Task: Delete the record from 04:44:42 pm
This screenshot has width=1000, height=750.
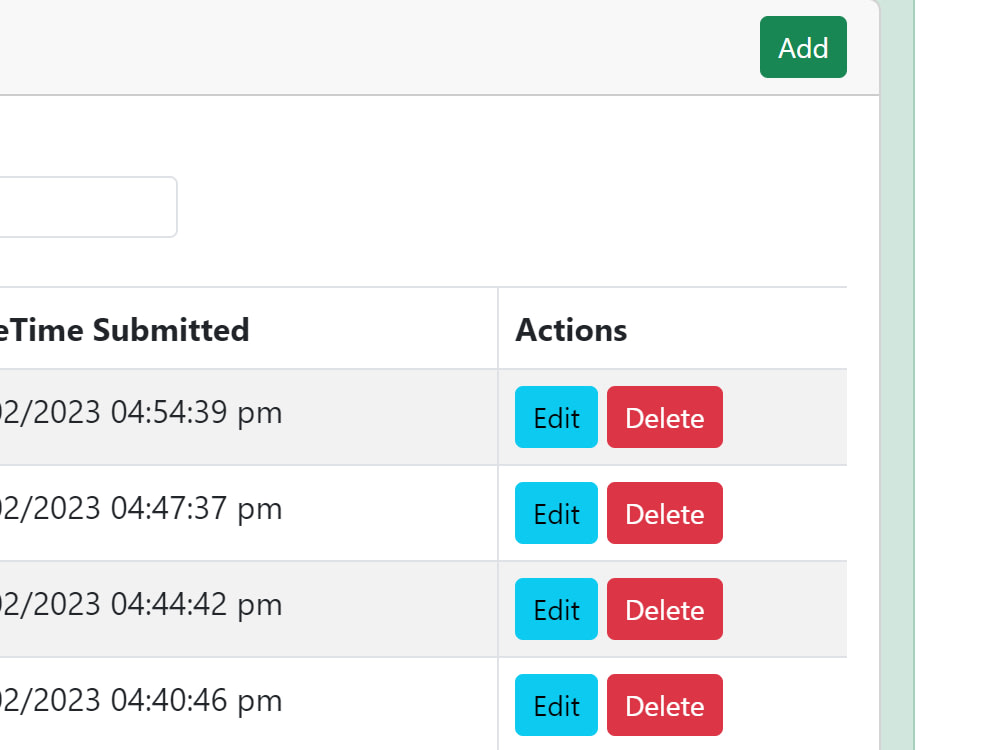Action: point(664,609)
